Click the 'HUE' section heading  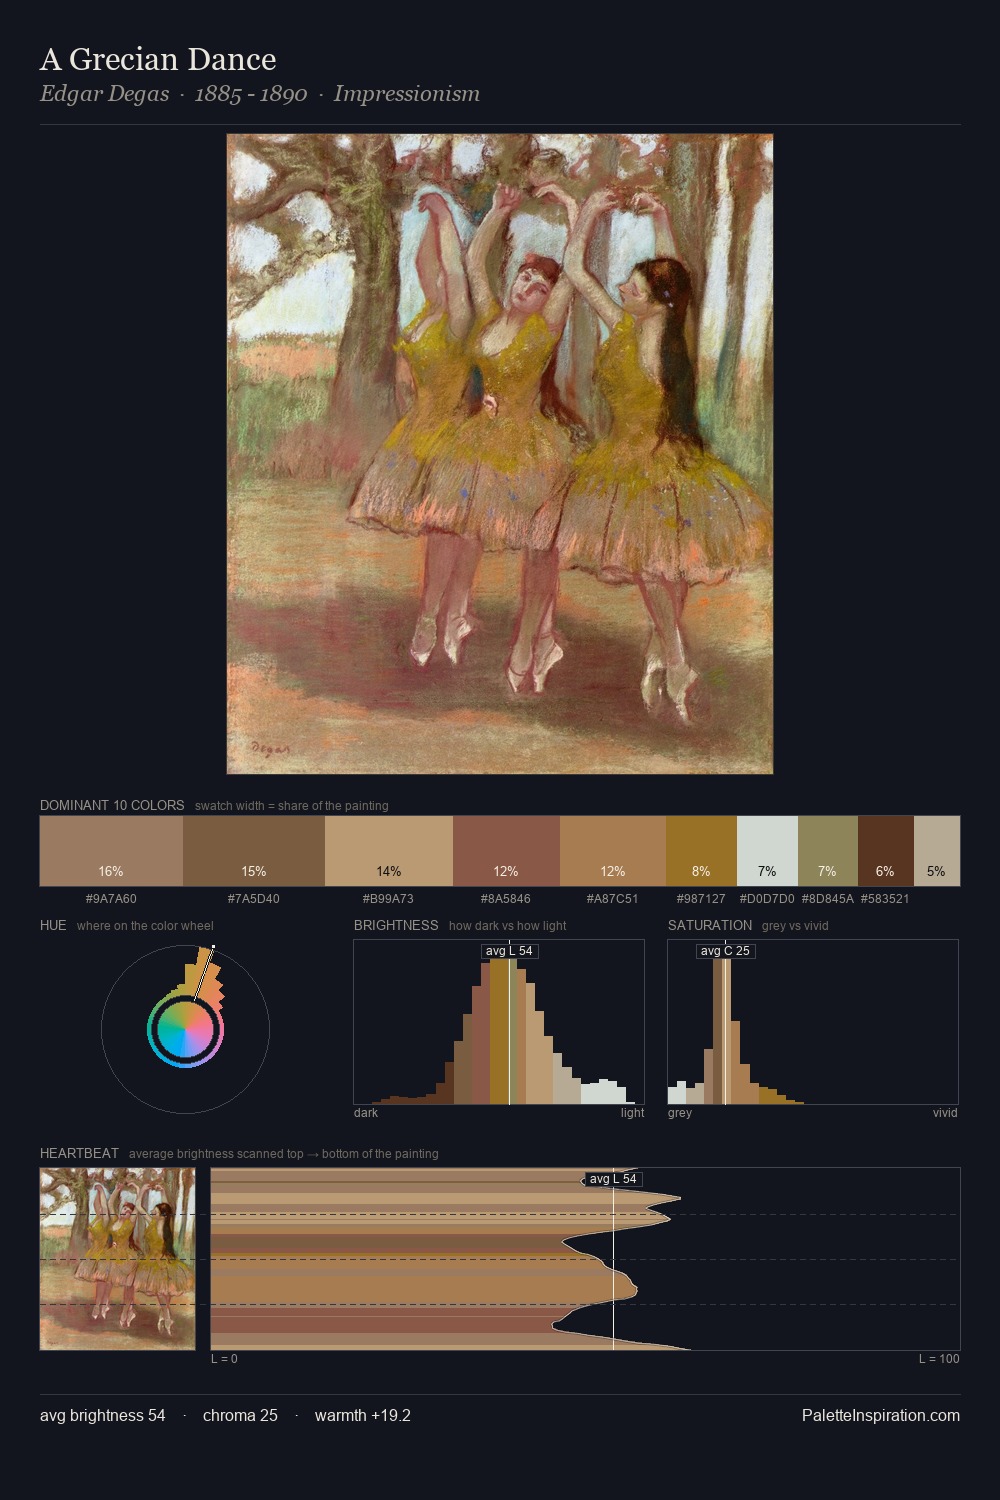53,925
